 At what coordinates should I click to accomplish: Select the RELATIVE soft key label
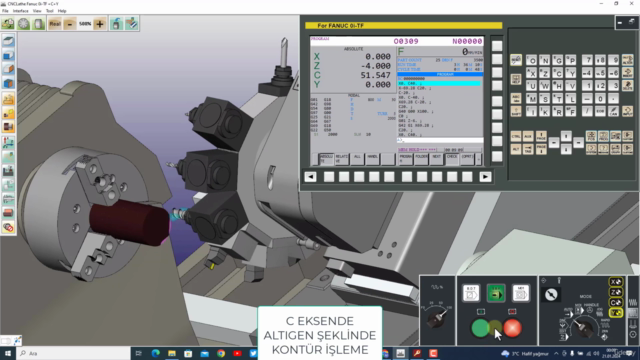pyautogui.click(x=342, y=159)
